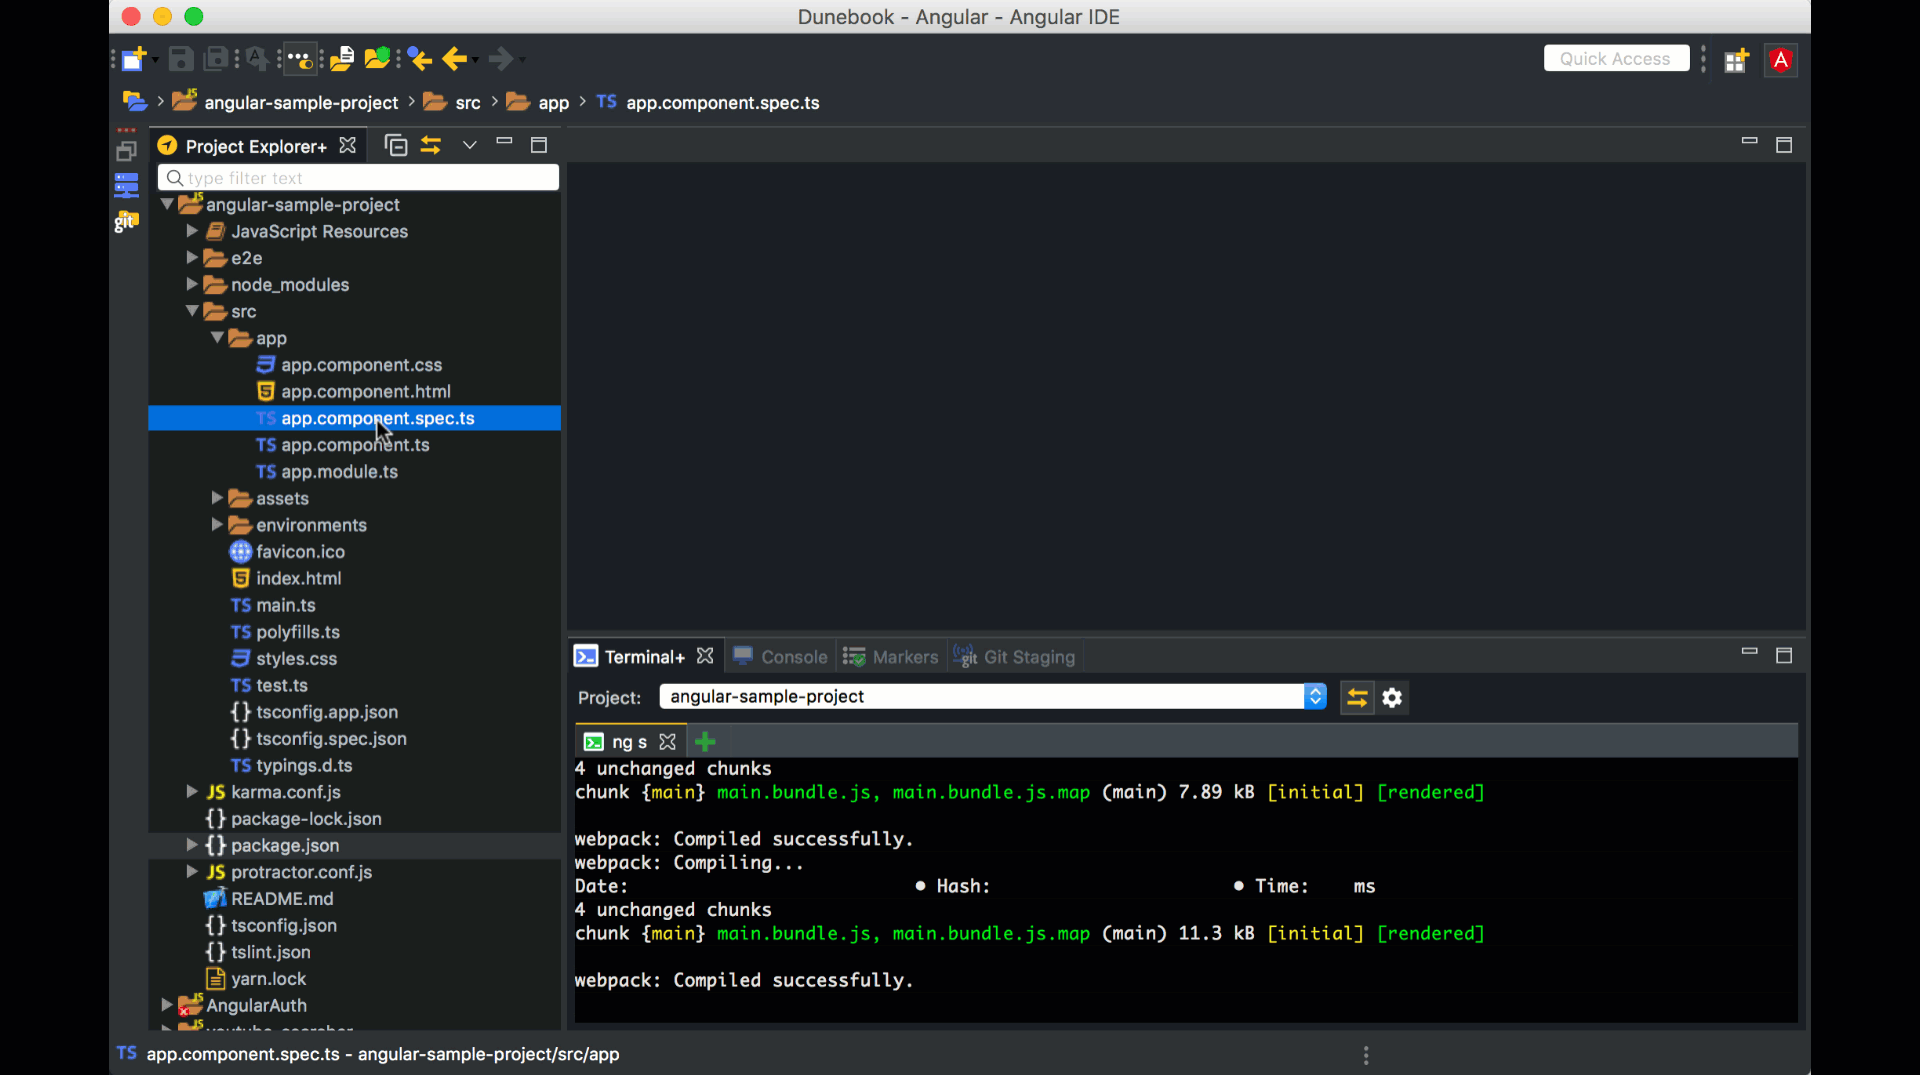Select app.component.html file
1920x1075 pixels.
click(365, 392)
